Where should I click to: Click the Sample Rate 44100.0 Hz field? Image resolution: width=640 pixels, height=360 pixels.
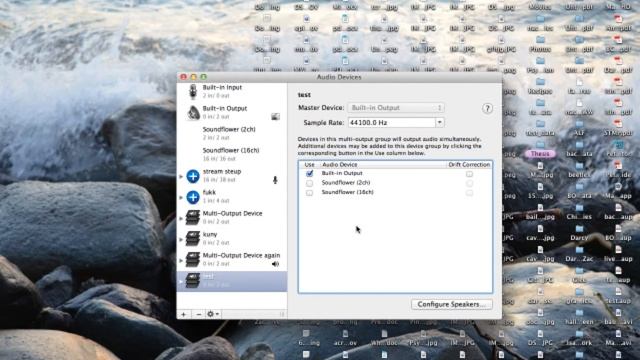pyautogui.click(x=391, y=122)
